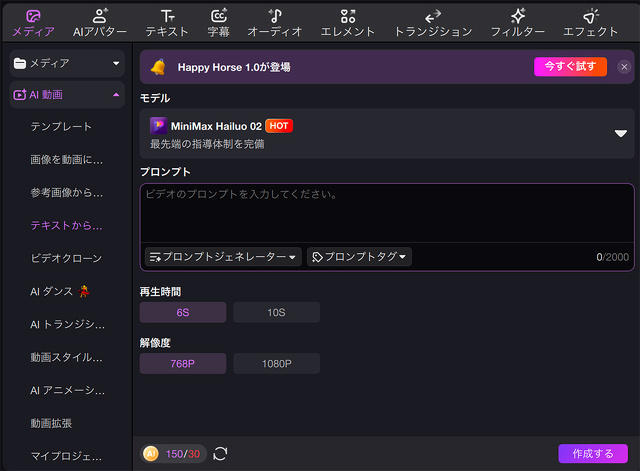
Task: Expand the メディア folder dropdown in sidebar
Action: [x=67, y=63]
